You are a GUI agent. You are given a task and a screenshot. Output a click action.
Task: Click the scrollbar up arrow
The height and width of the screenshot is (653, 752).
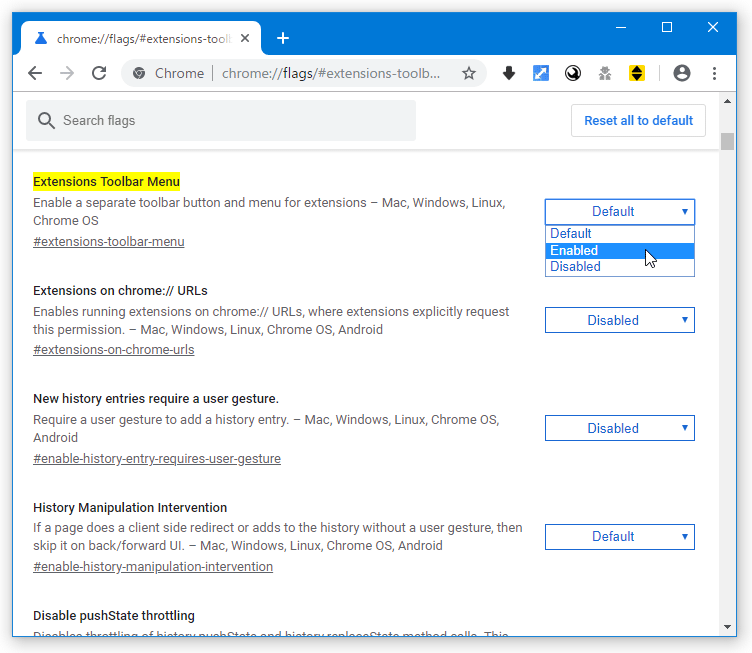click(x=727, y=101)
